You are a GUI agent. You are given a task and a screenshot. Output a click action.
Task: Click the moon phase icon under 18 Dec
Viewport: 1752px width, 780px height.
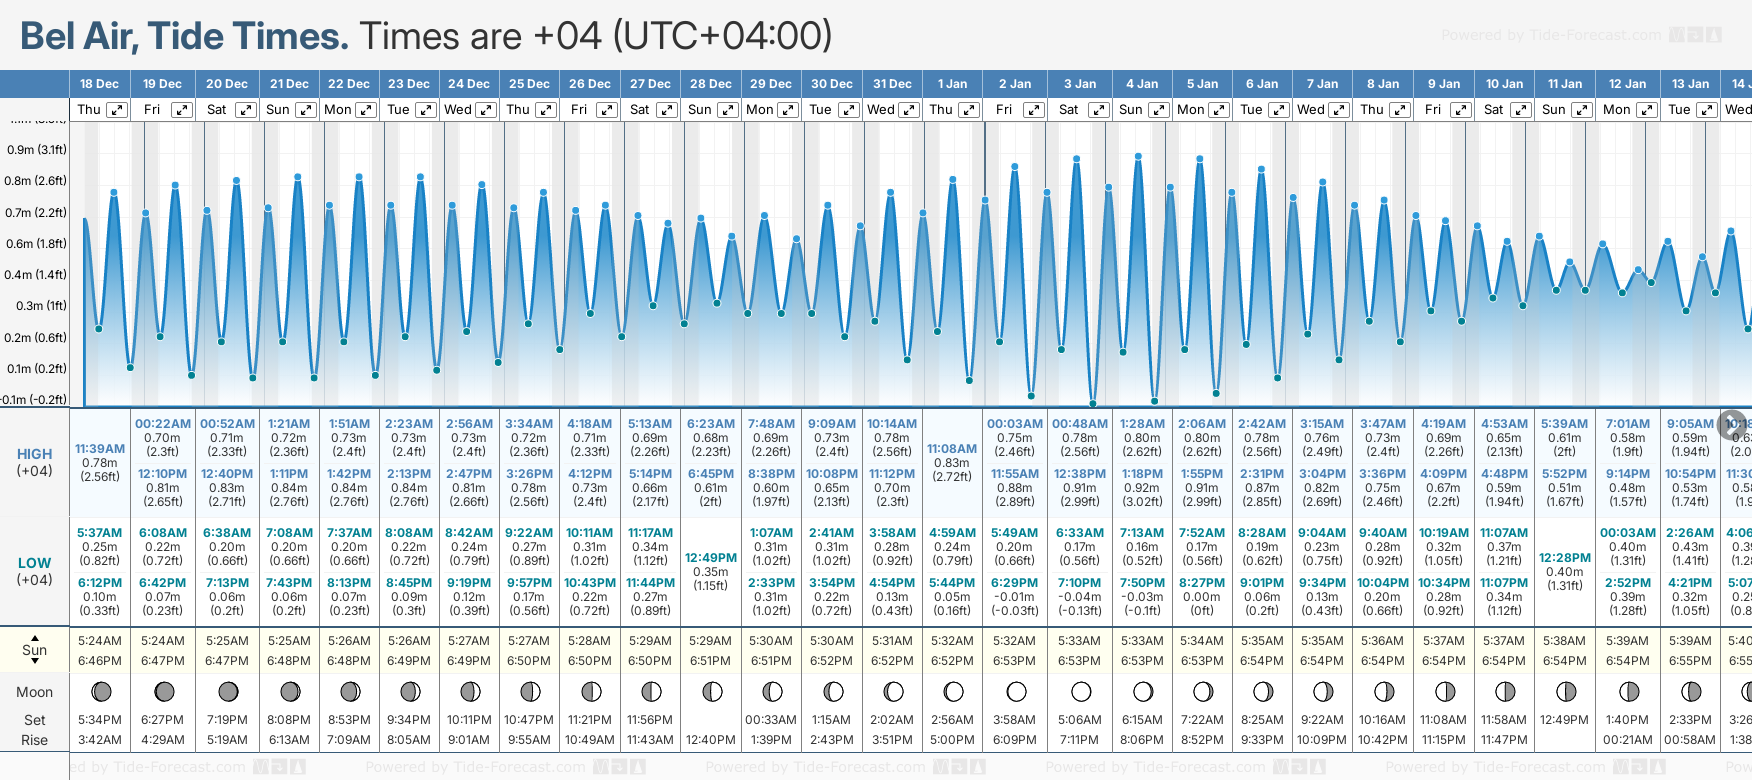click(100, 691)
